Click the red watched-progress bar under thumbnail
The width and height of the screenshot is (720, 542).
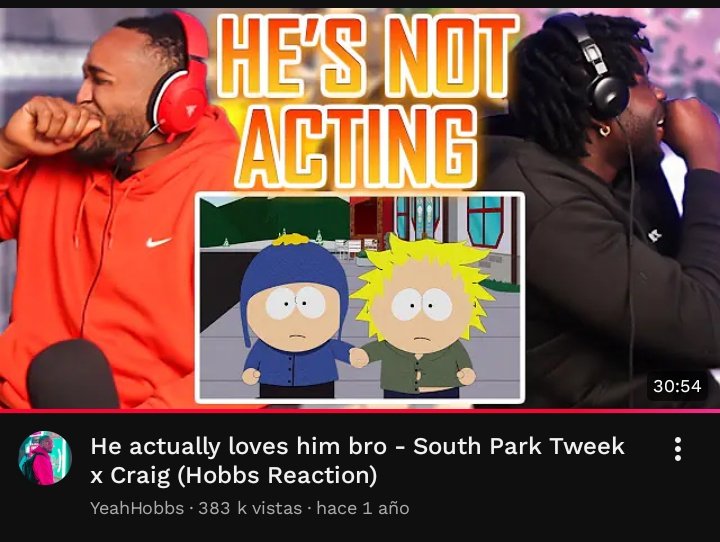point(360,411)
